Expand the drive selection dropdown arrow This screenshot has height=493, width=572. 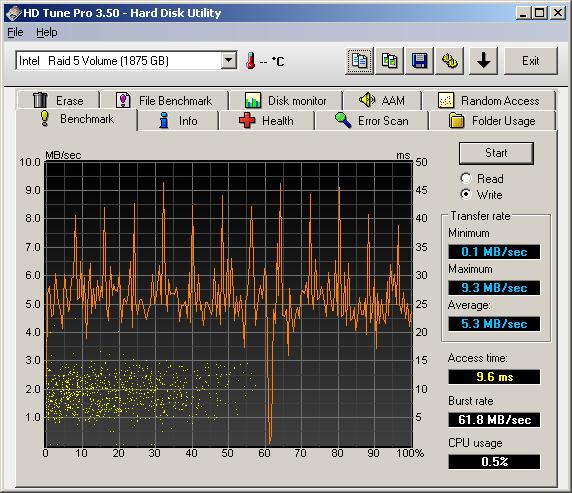[229, 60]
